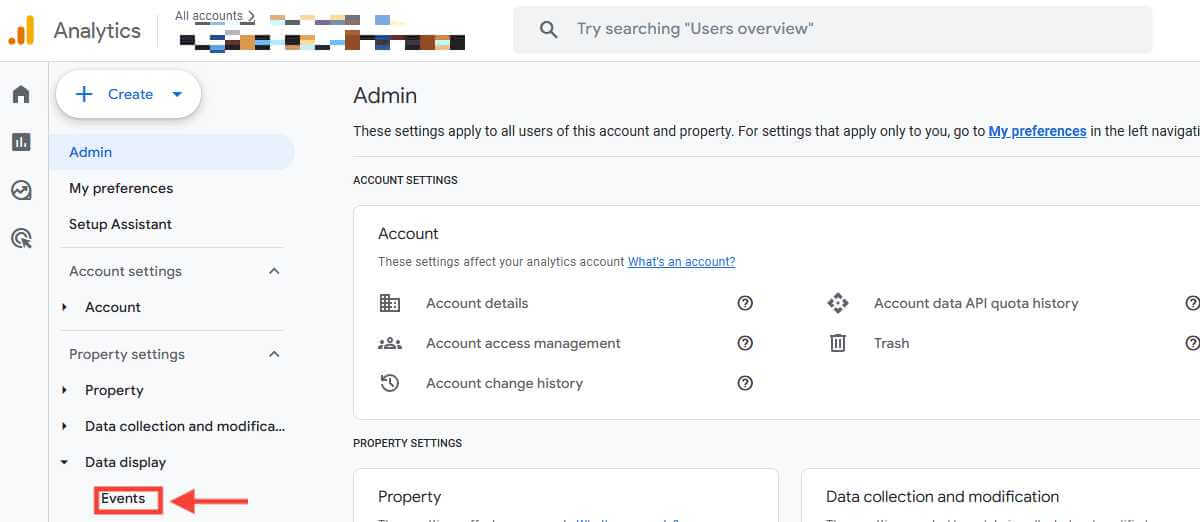
Task: Click help icon beside Account details
Action: pos(745,303)
